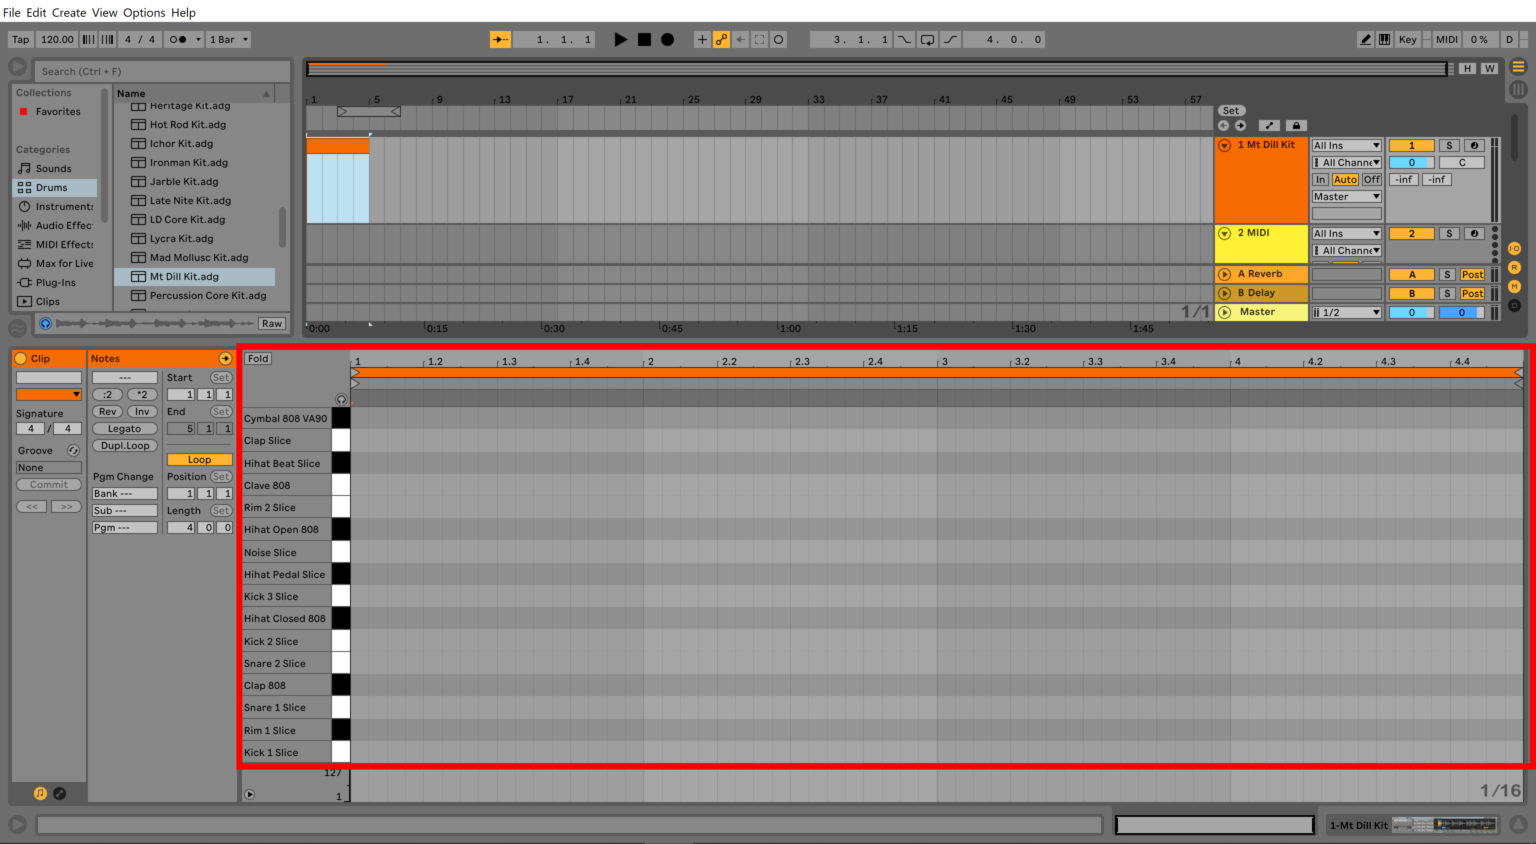Click the Fold button in the MIDI editor
The image size is (1536, 844).
pos(257,358)
